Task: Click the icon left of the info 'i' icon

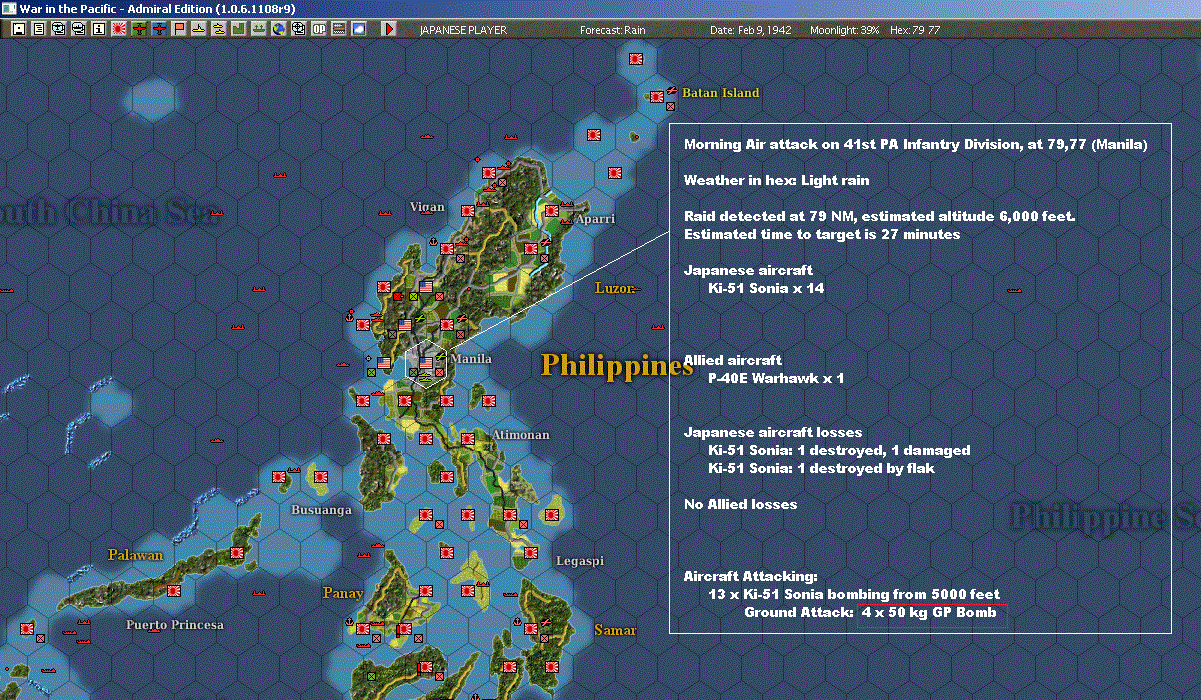Action: coord(78,29)
